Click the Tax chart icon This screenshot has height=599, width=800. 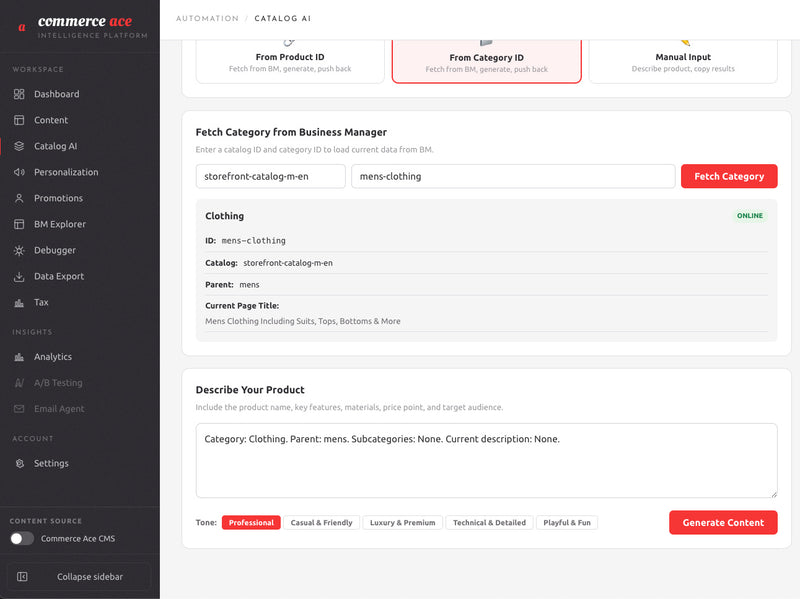point(19,303)
